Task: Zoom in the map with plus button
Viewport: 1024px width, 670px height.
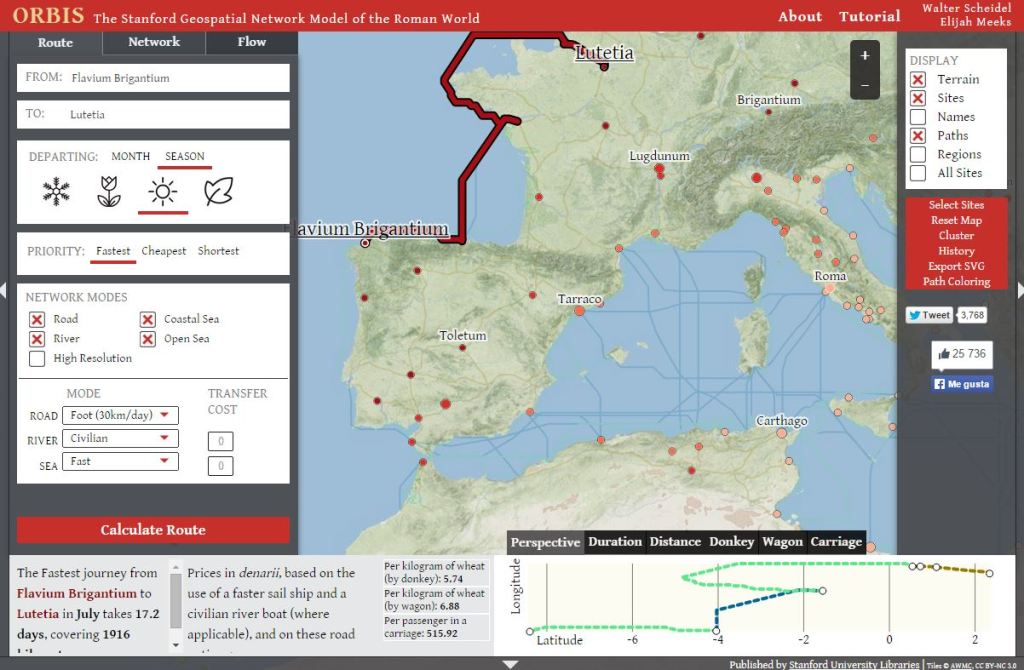Action: (x=864, y=56)
